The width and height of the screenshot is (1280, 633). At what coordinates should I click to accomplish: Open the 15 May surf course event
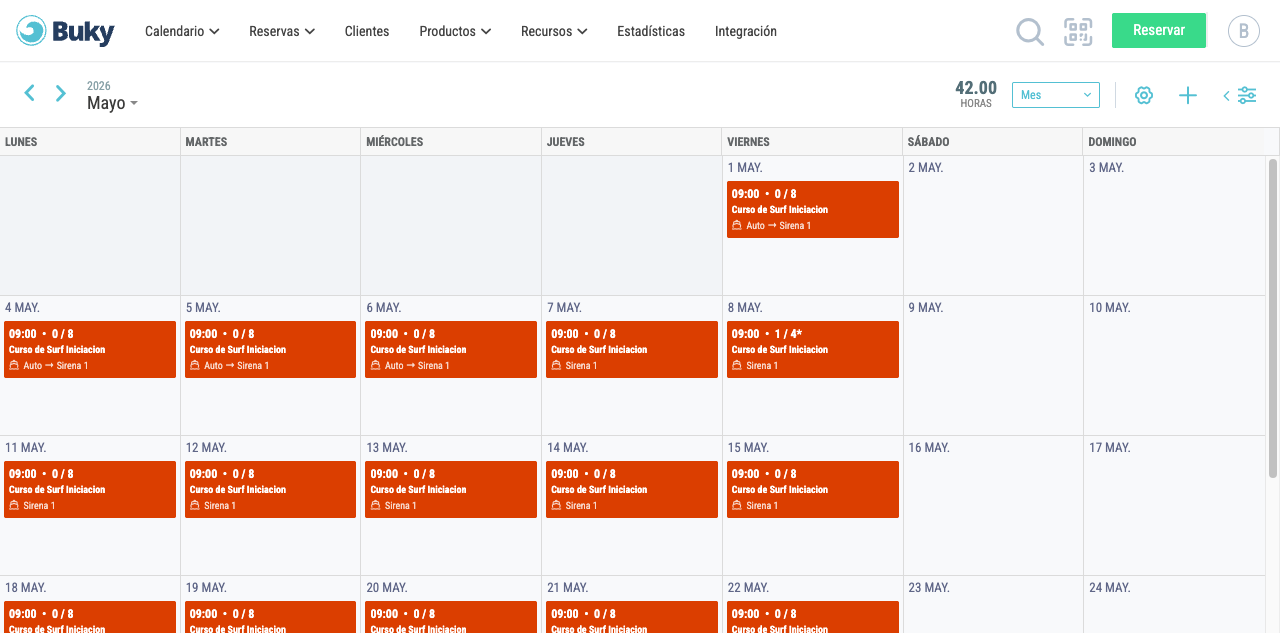pyautogui.click(x=813, y=489)
